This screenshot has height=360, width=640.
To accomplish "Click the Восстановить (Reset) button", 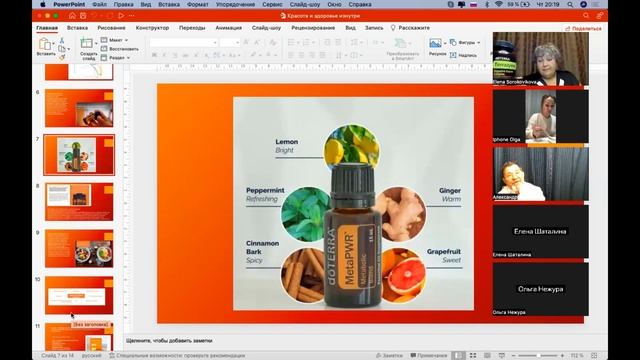I will (120, 49).
